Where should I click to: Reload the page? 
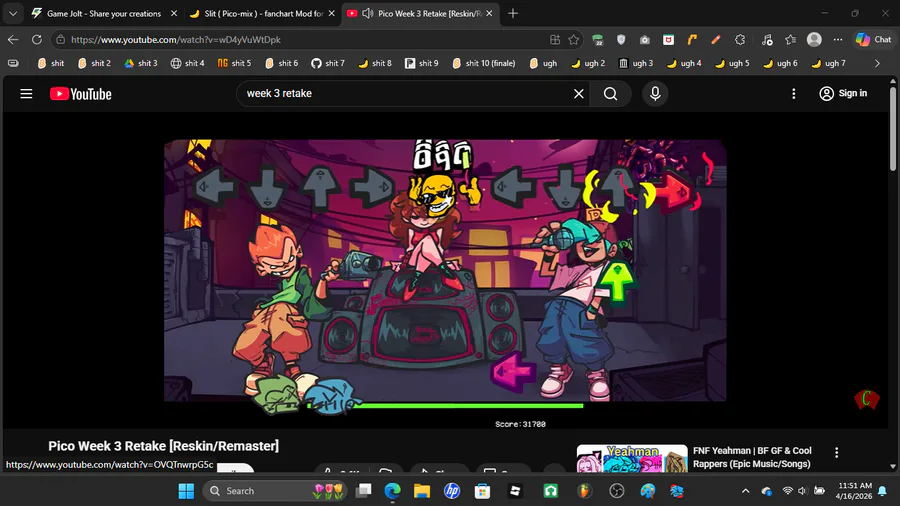pos(37,40)
